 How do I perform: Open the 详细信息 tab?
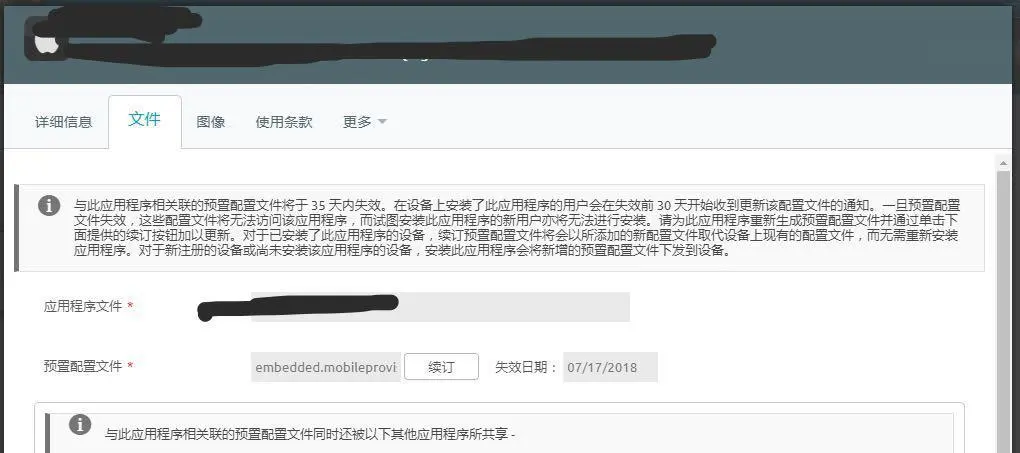[64, 122]
